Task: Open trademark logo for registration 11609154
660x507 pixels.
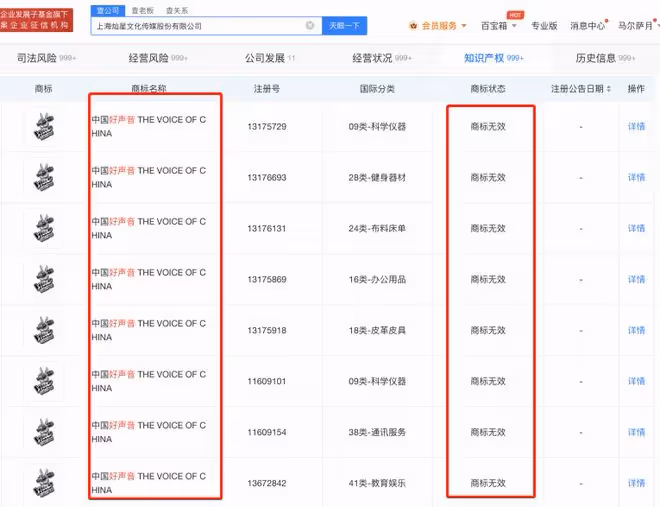Action: (44, 432)
